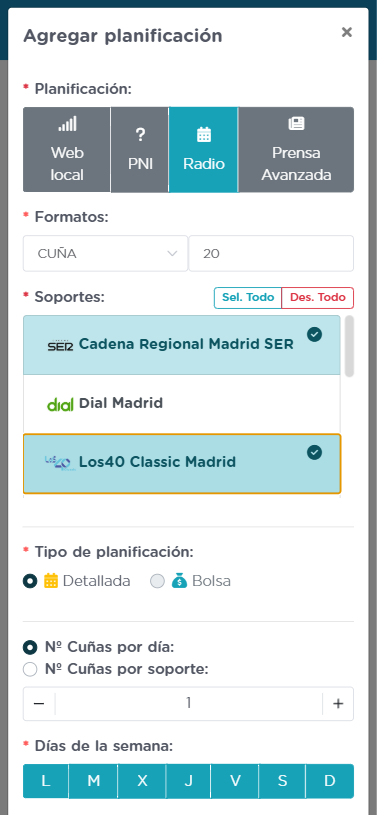The width and height of the screenshot is (377, 815).
Task: Toggle the L weekday tab
Action: coord(46,781)
